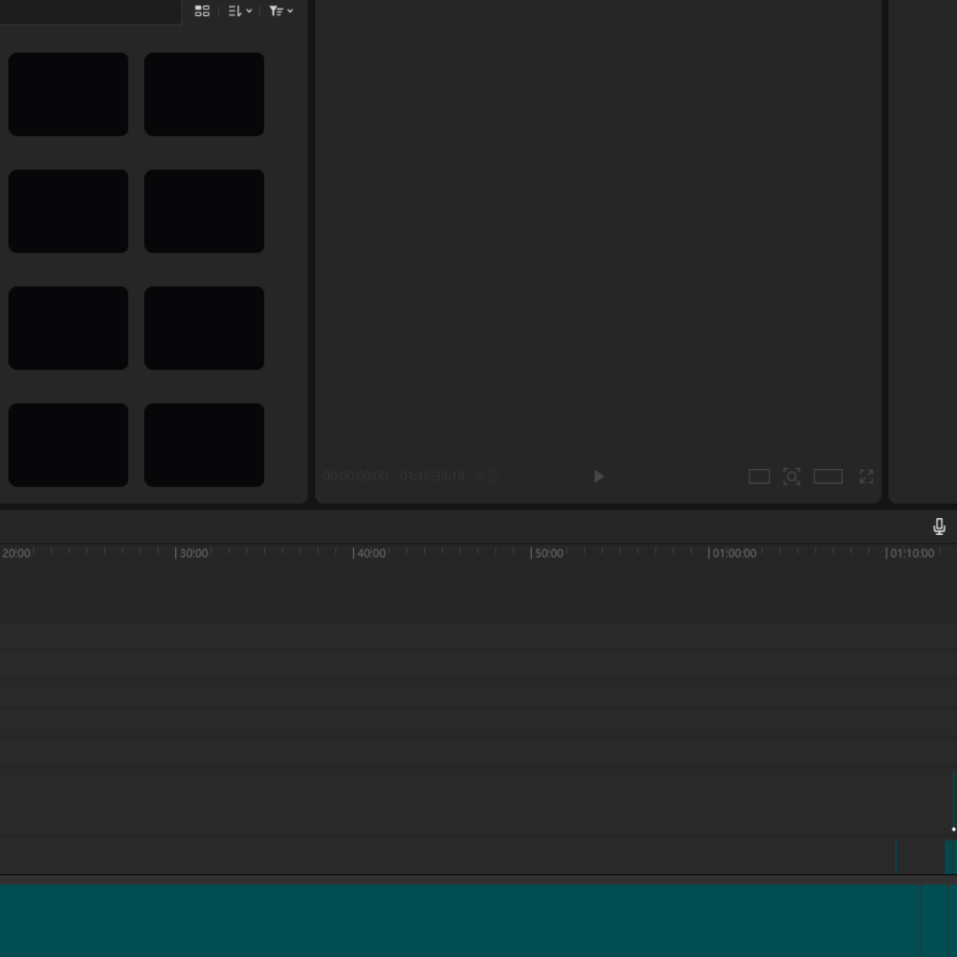Select the second thumbnail in top row
957x957 pixels.
click(204, 94)
